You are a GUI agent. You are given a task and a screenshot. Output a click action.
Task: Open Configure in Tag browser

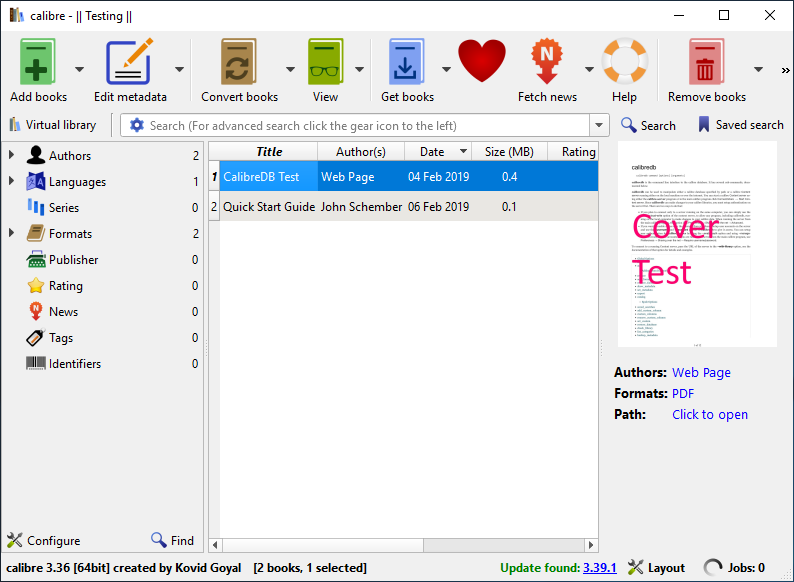[44, 540]
